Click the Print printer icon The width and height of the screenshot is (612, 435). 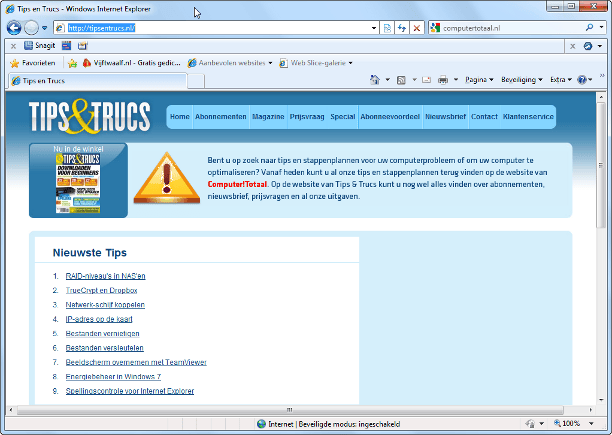point(443,80)
